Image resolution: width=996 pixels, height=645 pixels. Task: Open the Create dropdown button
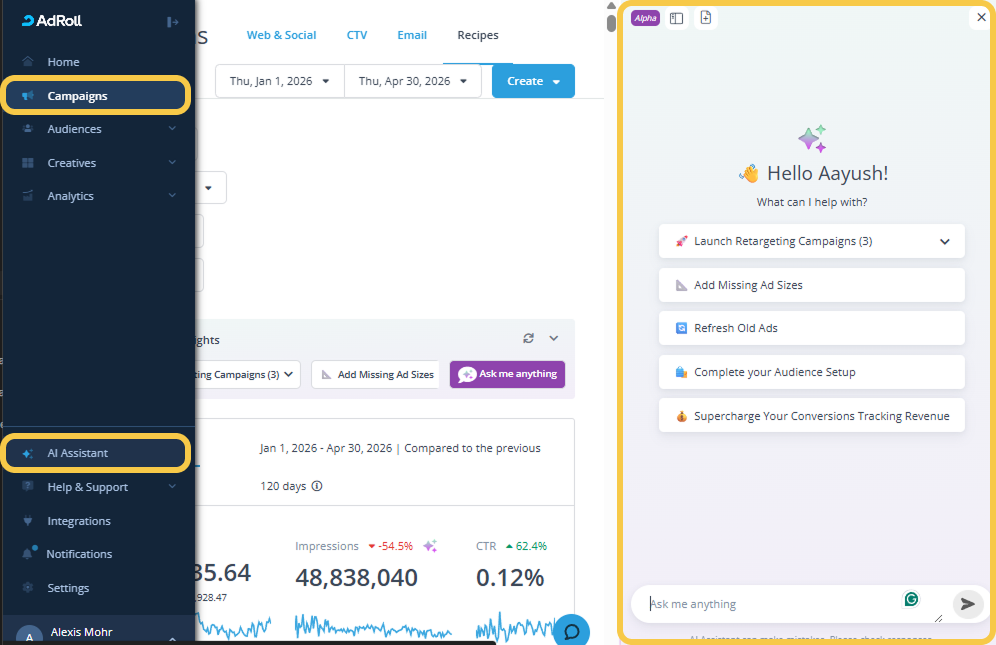pyautogui.click(x=533, y=81)
